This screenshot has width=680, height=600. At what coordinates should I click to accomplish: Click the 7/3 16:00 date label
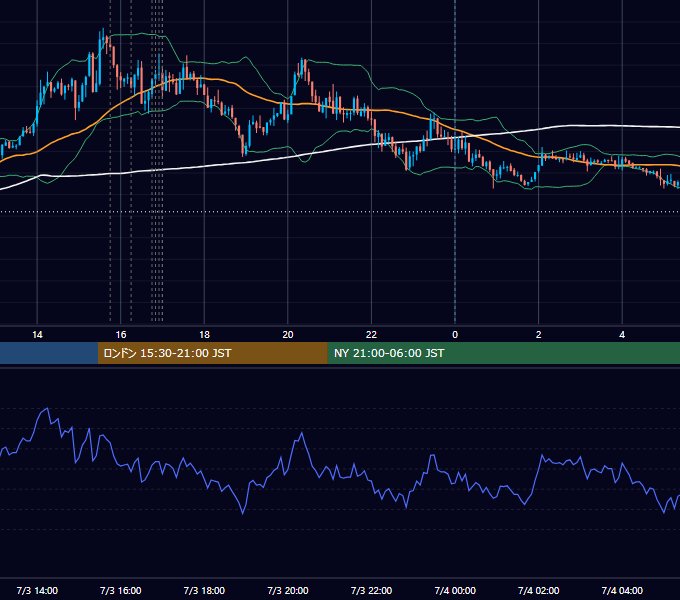[x=121, y=590]
